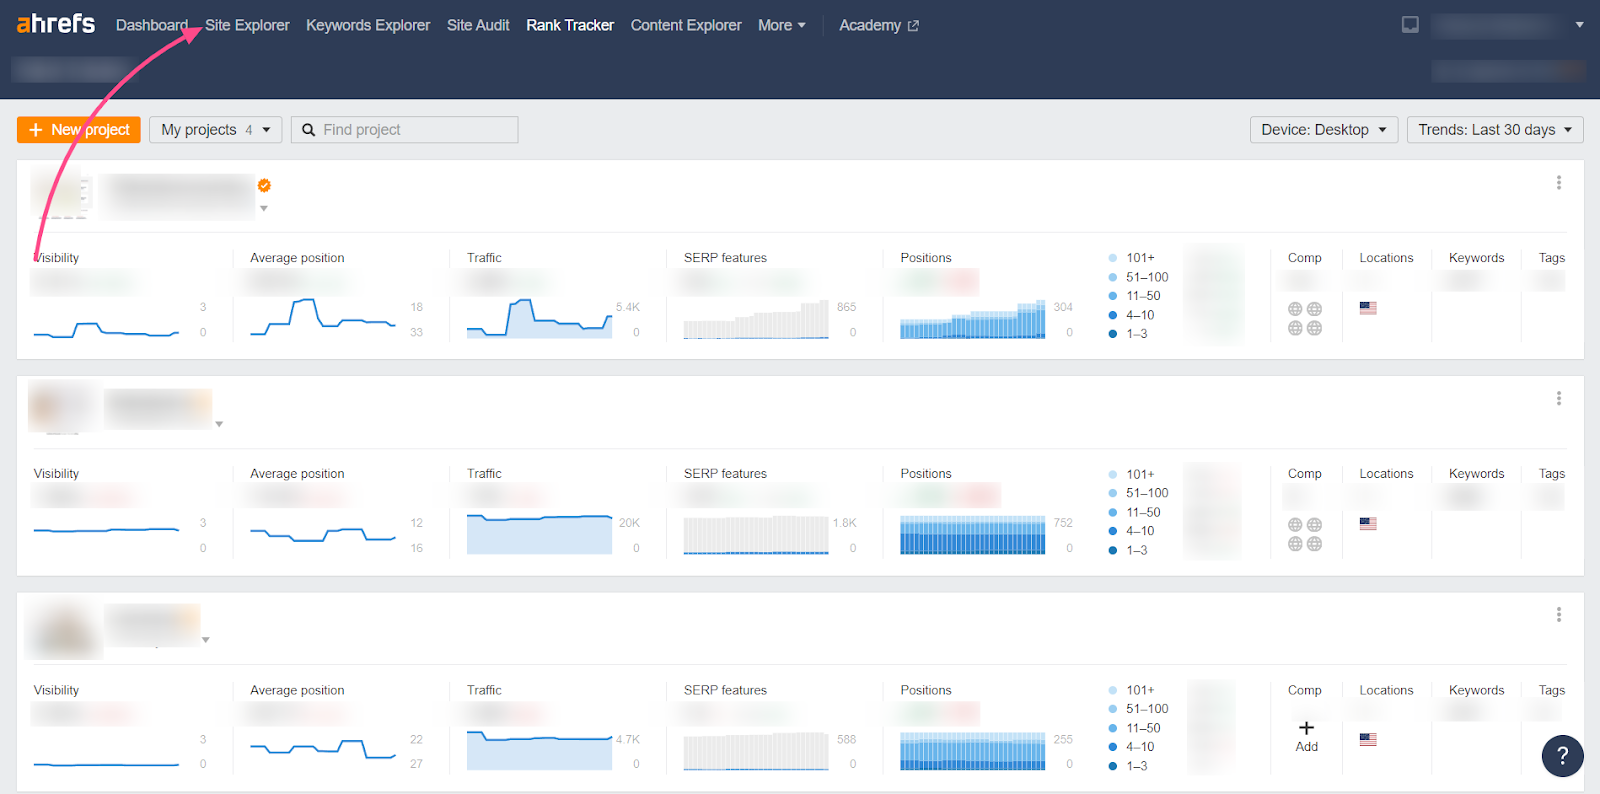The width and height of the screenshot is (1600, 794).
Task: Open third project's Positions chart
Action: pos(972,750)
